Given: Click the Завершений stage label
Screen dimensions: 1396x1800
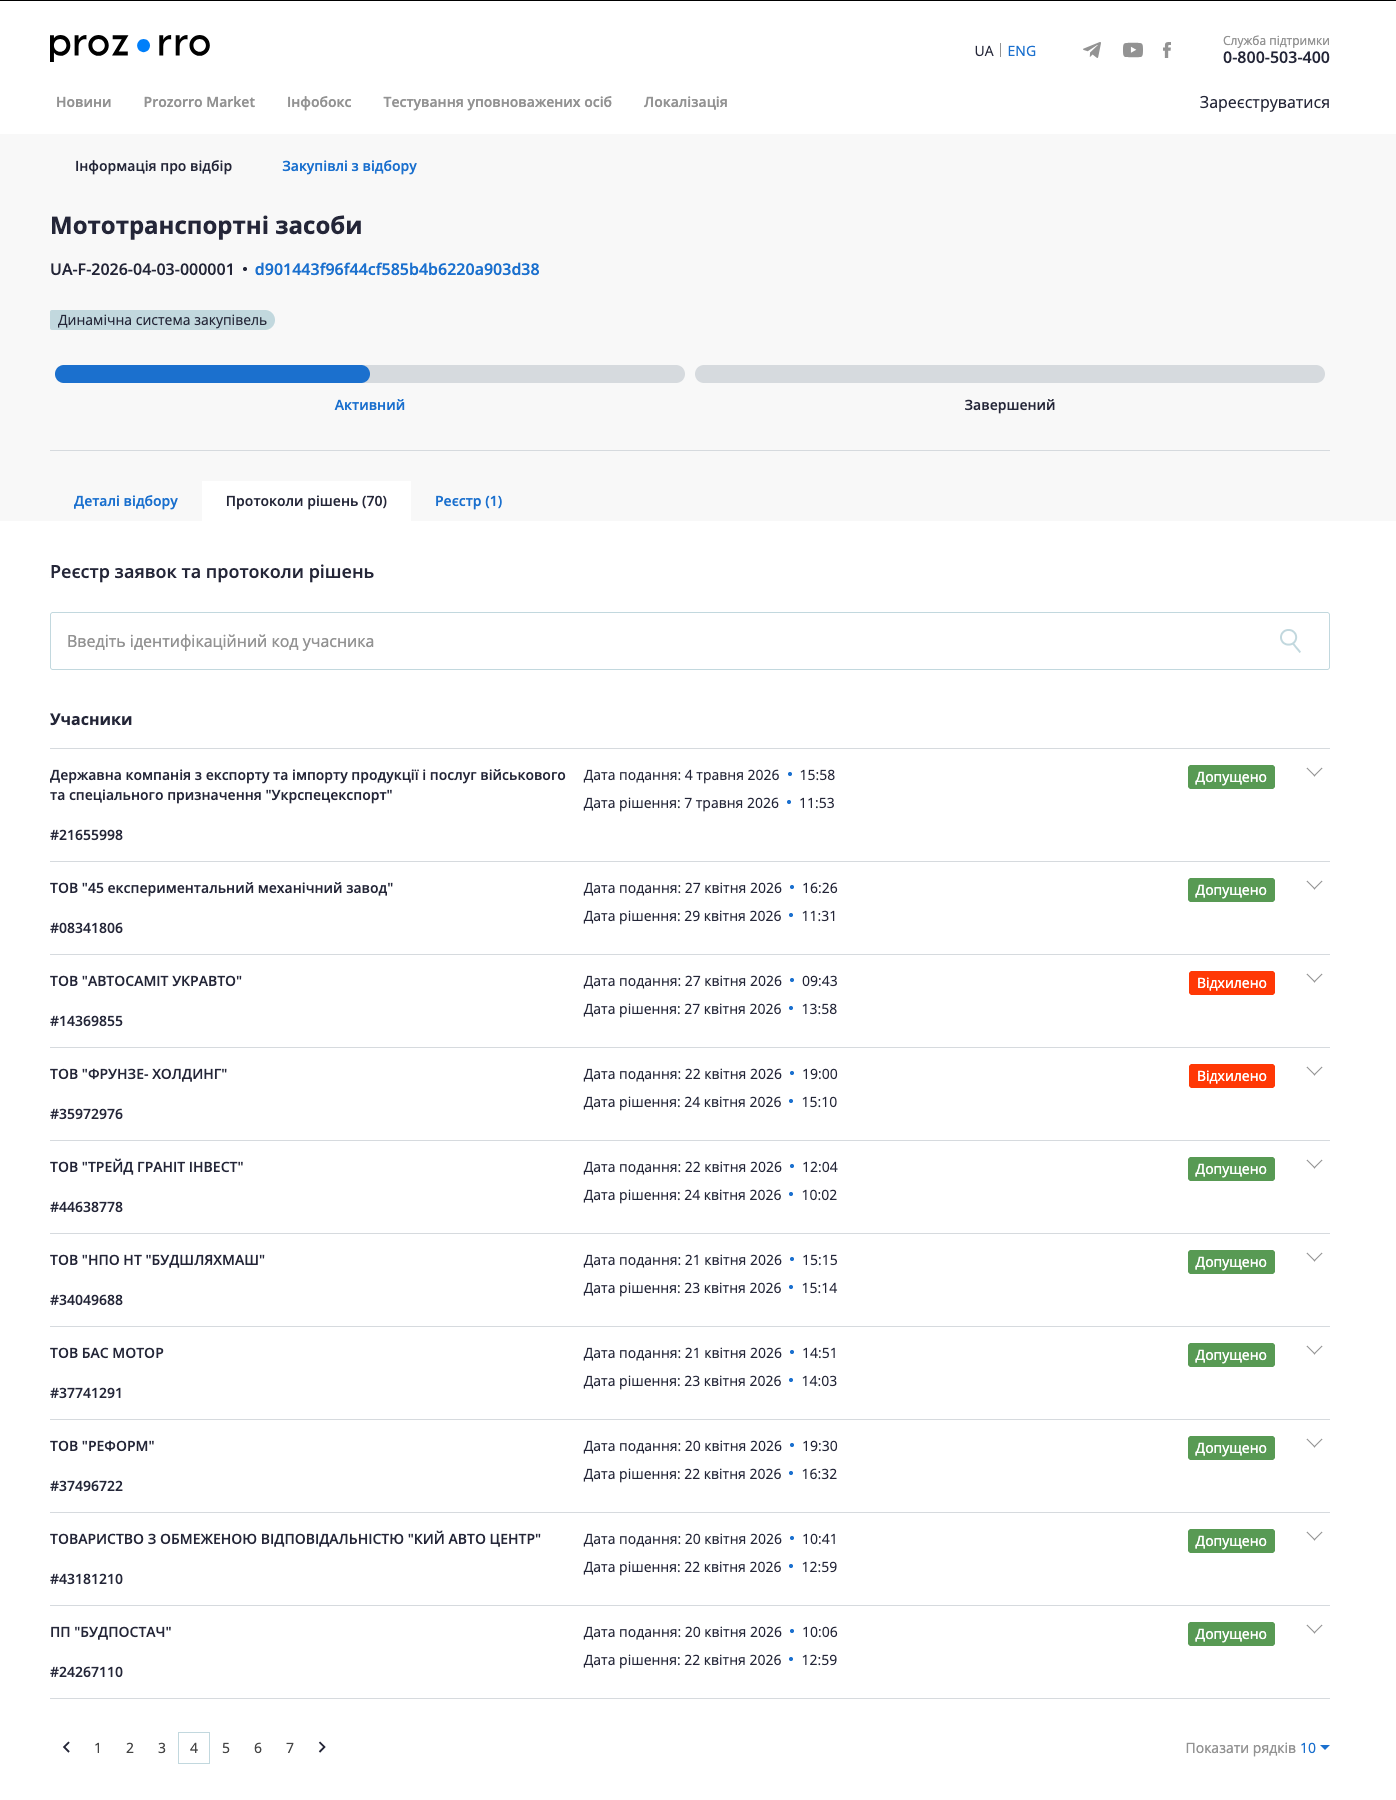Looking at the screenshot, I should 1010,405.
